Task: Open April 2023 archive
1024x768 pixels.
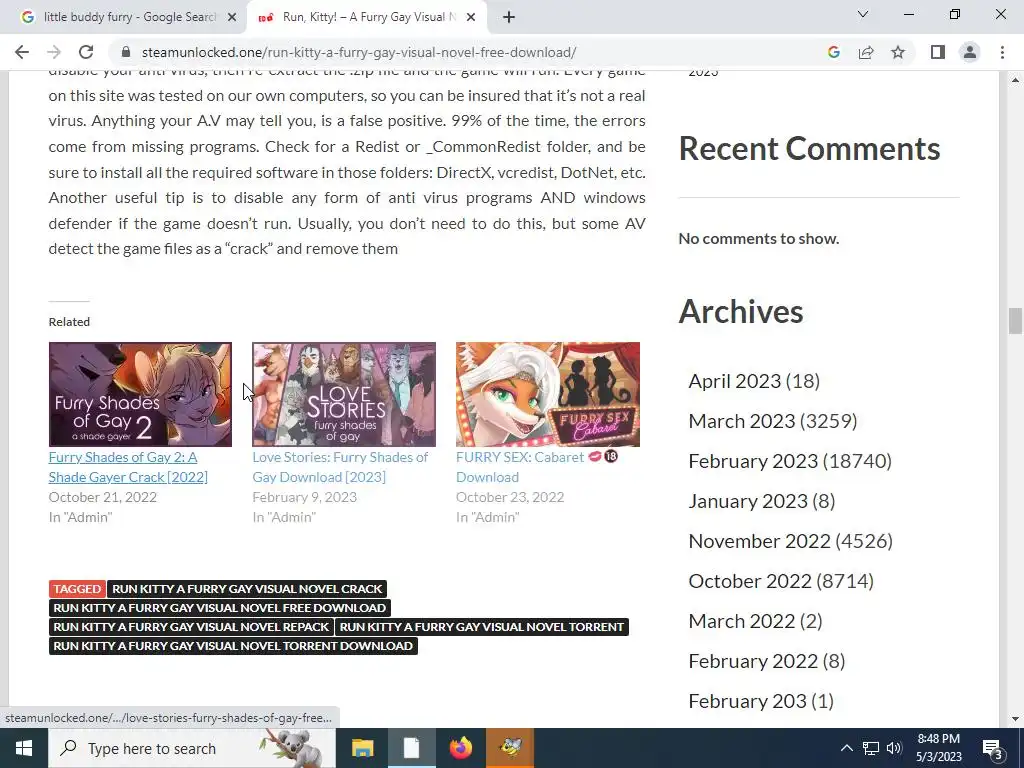Action: tap(735, 381)
